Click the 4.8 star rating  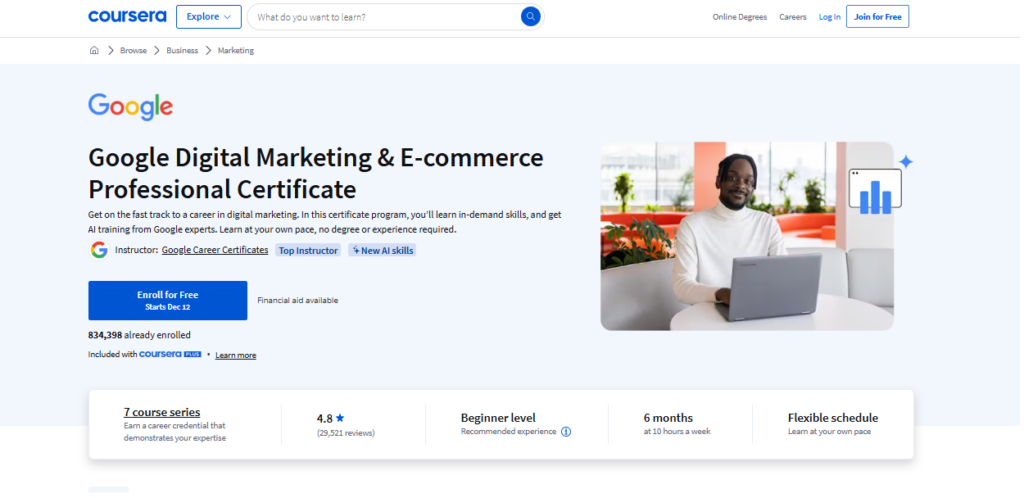pyautogui.click(x=330, y=418)
